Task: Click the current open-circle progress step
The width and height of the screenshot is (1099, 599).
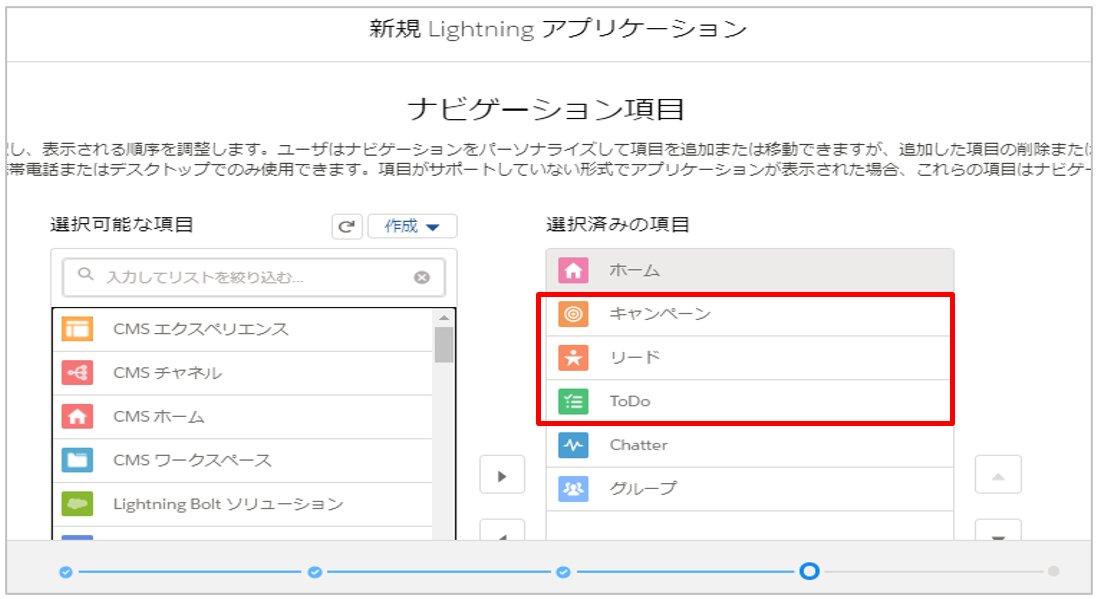Action: [x=809, y=571]
